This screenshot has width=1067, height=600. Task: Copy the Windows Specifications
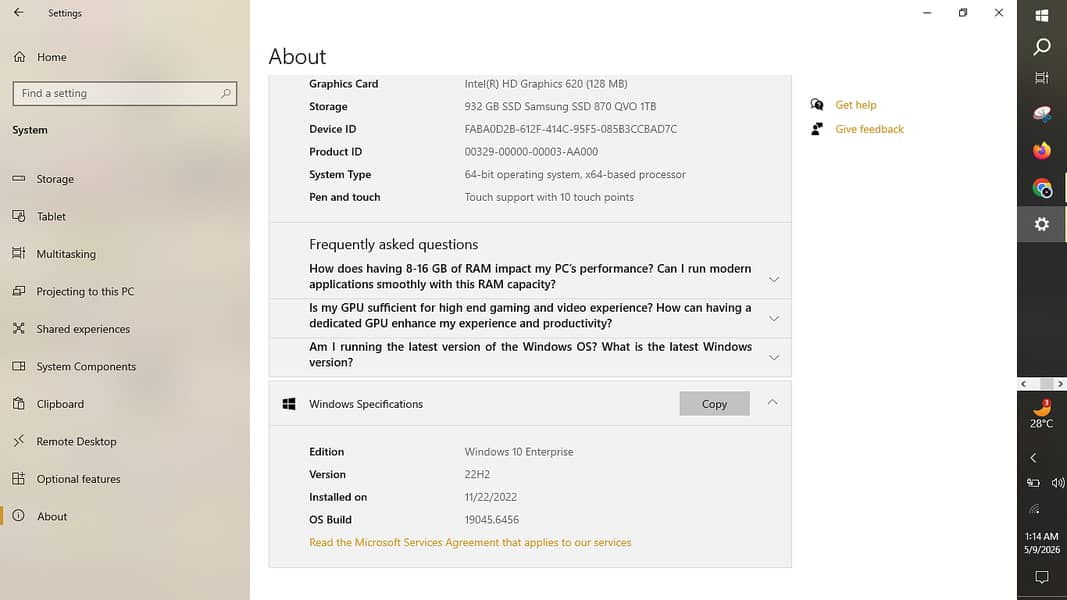(x=714, y=403)
